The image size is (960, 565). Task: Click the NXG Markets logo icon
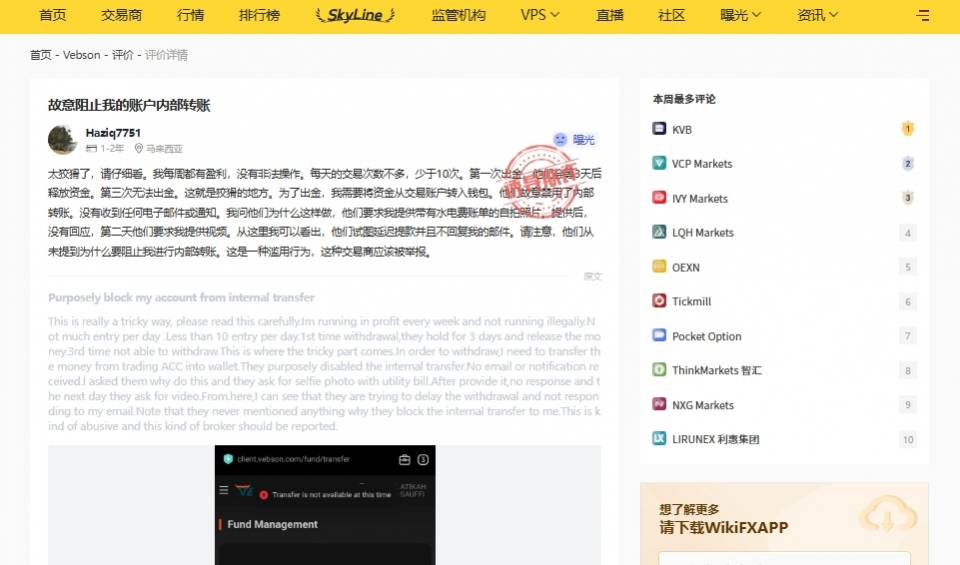tap(659, 404)
